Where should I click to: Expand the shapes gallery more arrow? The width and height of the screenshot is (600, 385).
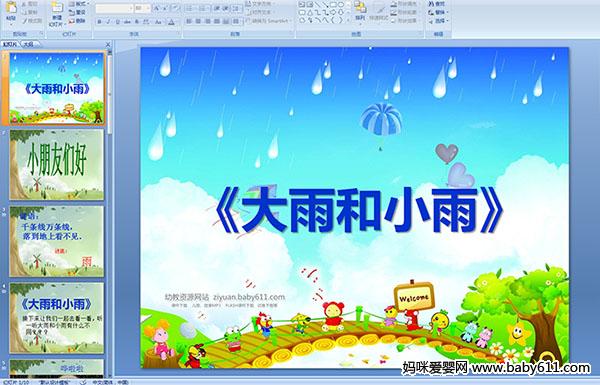(x=348, y=20)
